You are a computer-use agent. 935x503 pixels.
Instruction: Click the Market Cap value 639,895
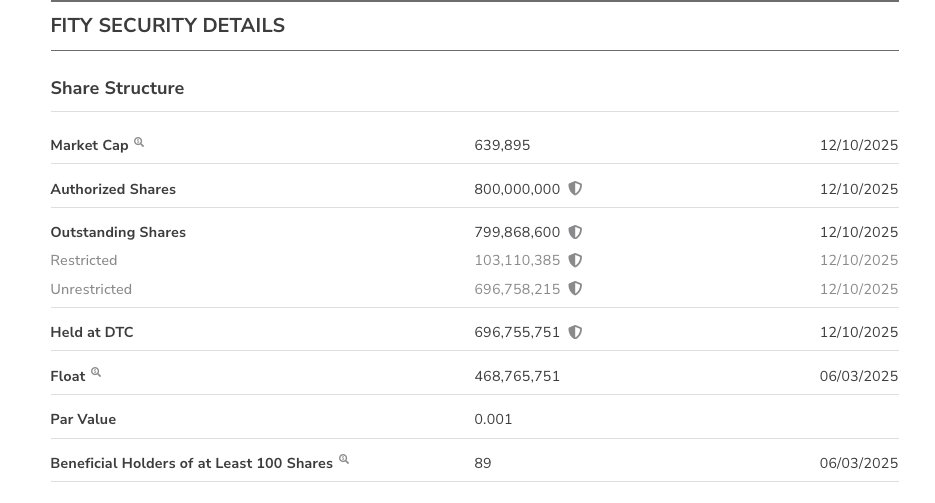tap(502, 145)
